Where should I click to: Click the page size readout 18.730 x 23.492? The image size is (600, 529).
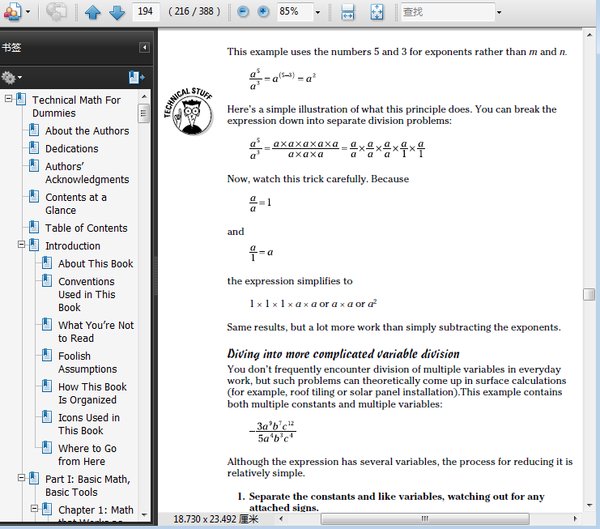click(216, 519)
